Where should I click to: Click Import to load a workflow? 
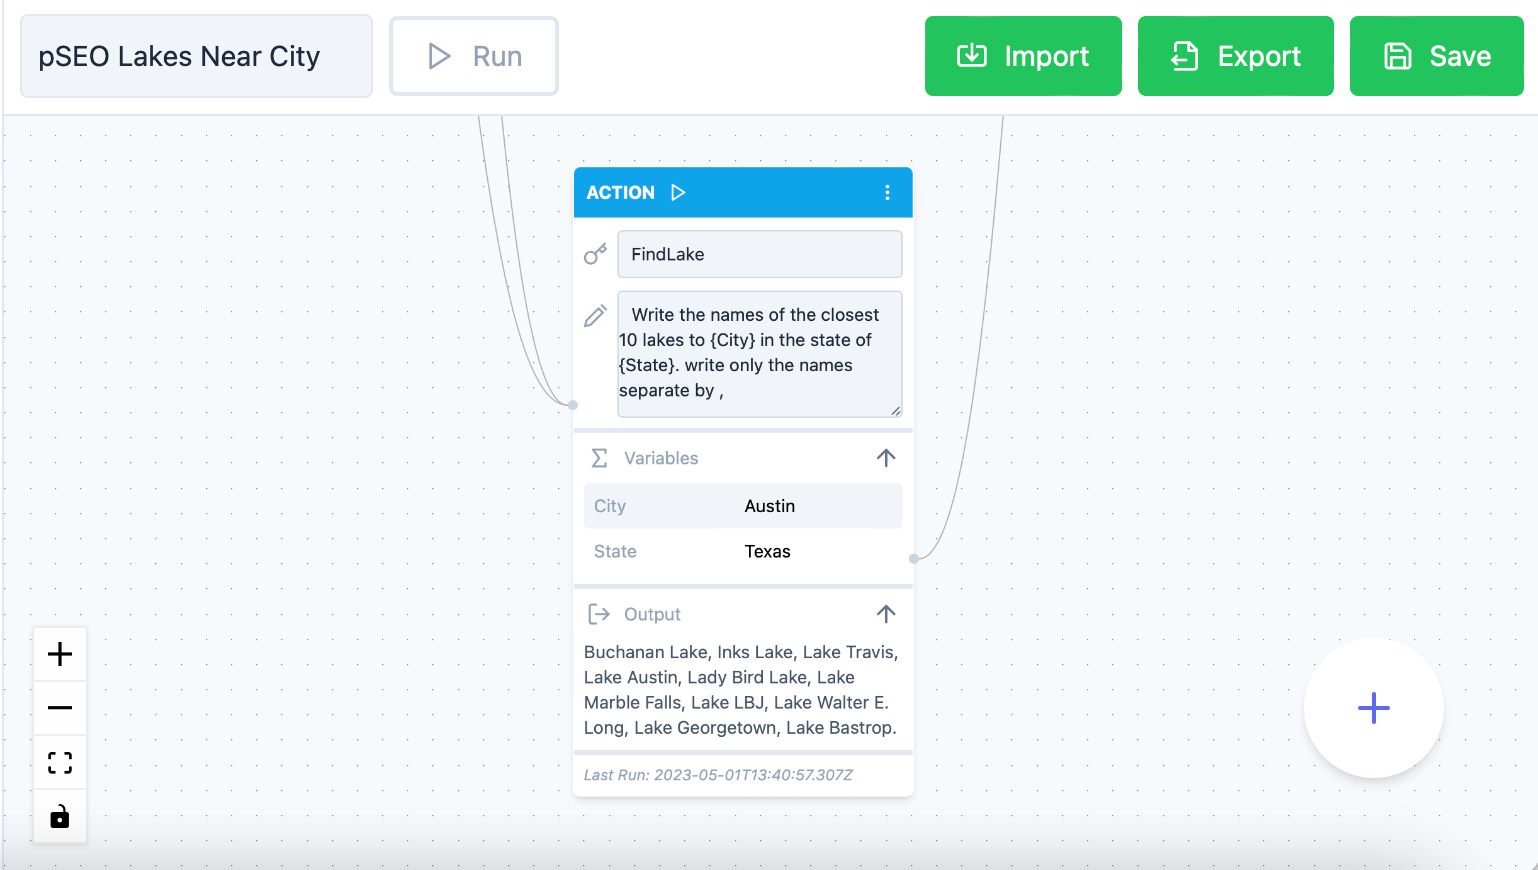[1022, 56]
